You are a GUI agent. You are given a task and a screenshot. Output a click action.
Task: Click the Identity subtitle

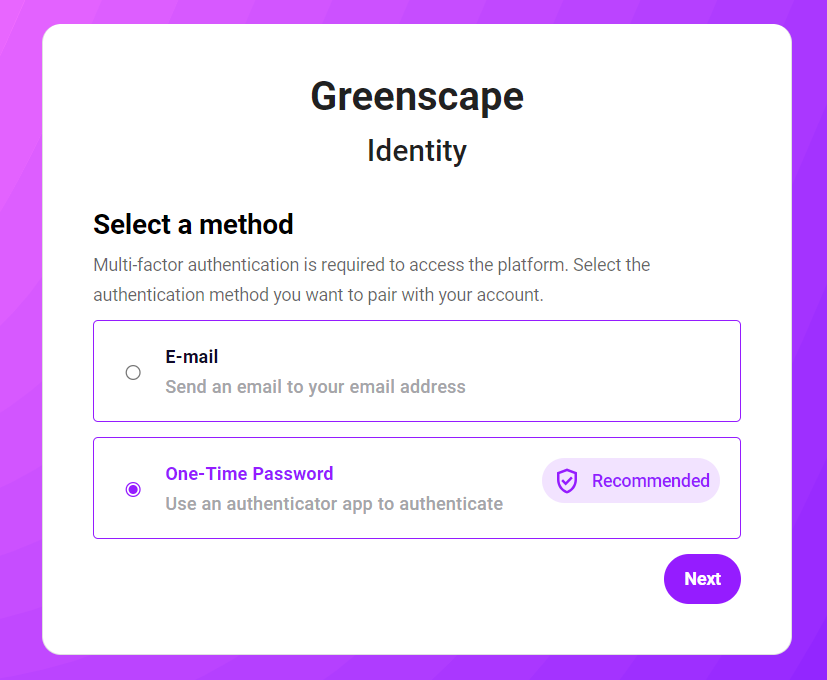417,151
